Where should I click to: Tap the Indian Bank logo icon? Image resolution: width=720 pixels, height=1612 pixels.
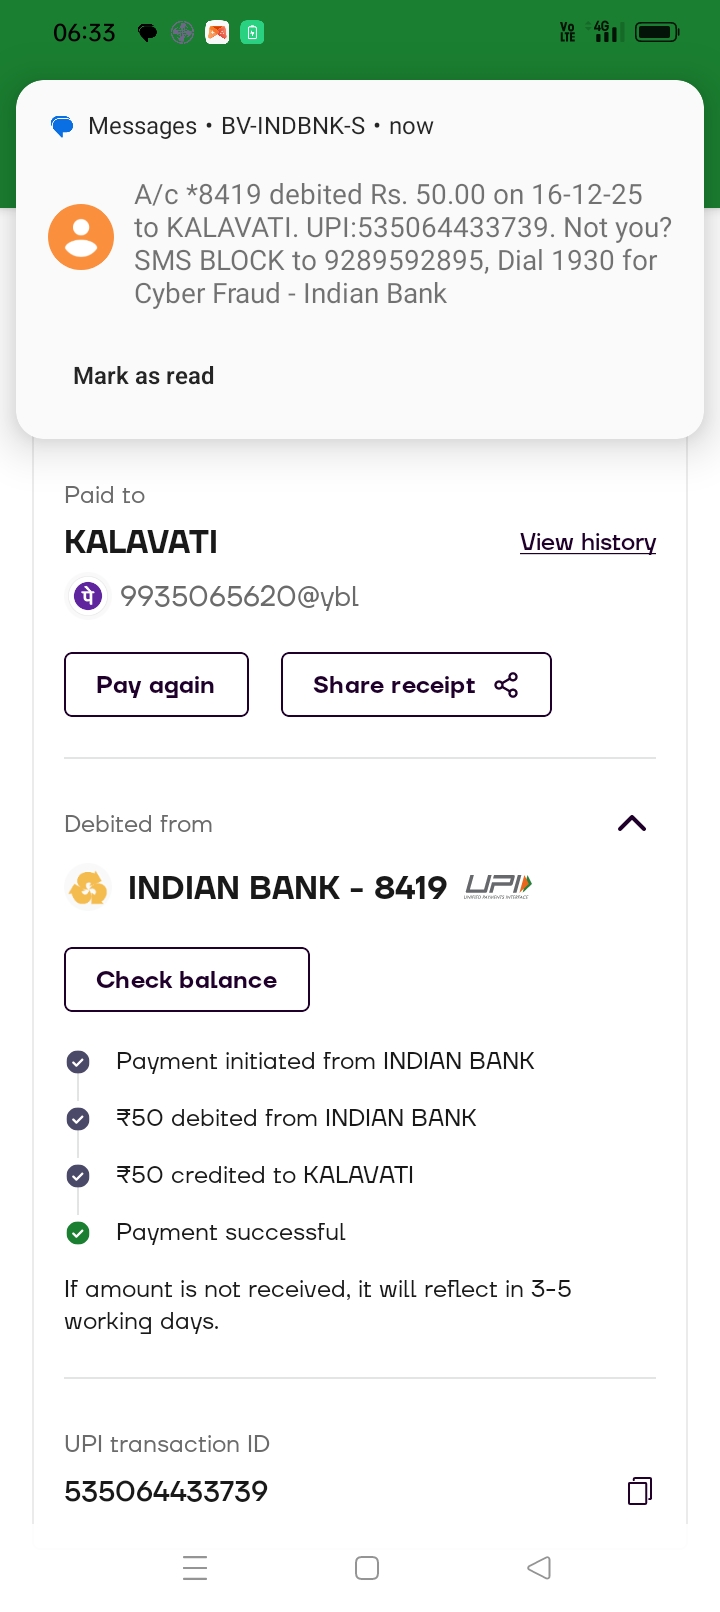[x=88, y=888]
